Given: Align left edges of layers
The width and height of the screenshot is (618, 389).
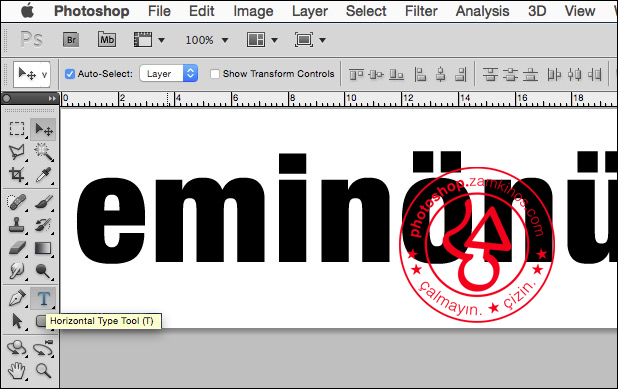Looking at the screenshot, I should (x=421, y=74).
